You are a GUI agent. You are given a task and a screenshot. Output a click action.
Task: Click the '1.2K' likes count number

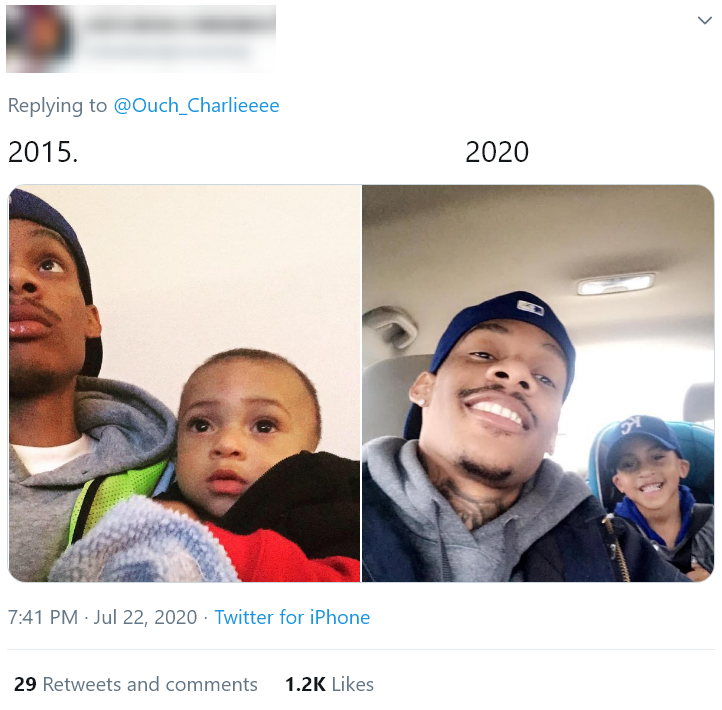[x=305, y=684]
